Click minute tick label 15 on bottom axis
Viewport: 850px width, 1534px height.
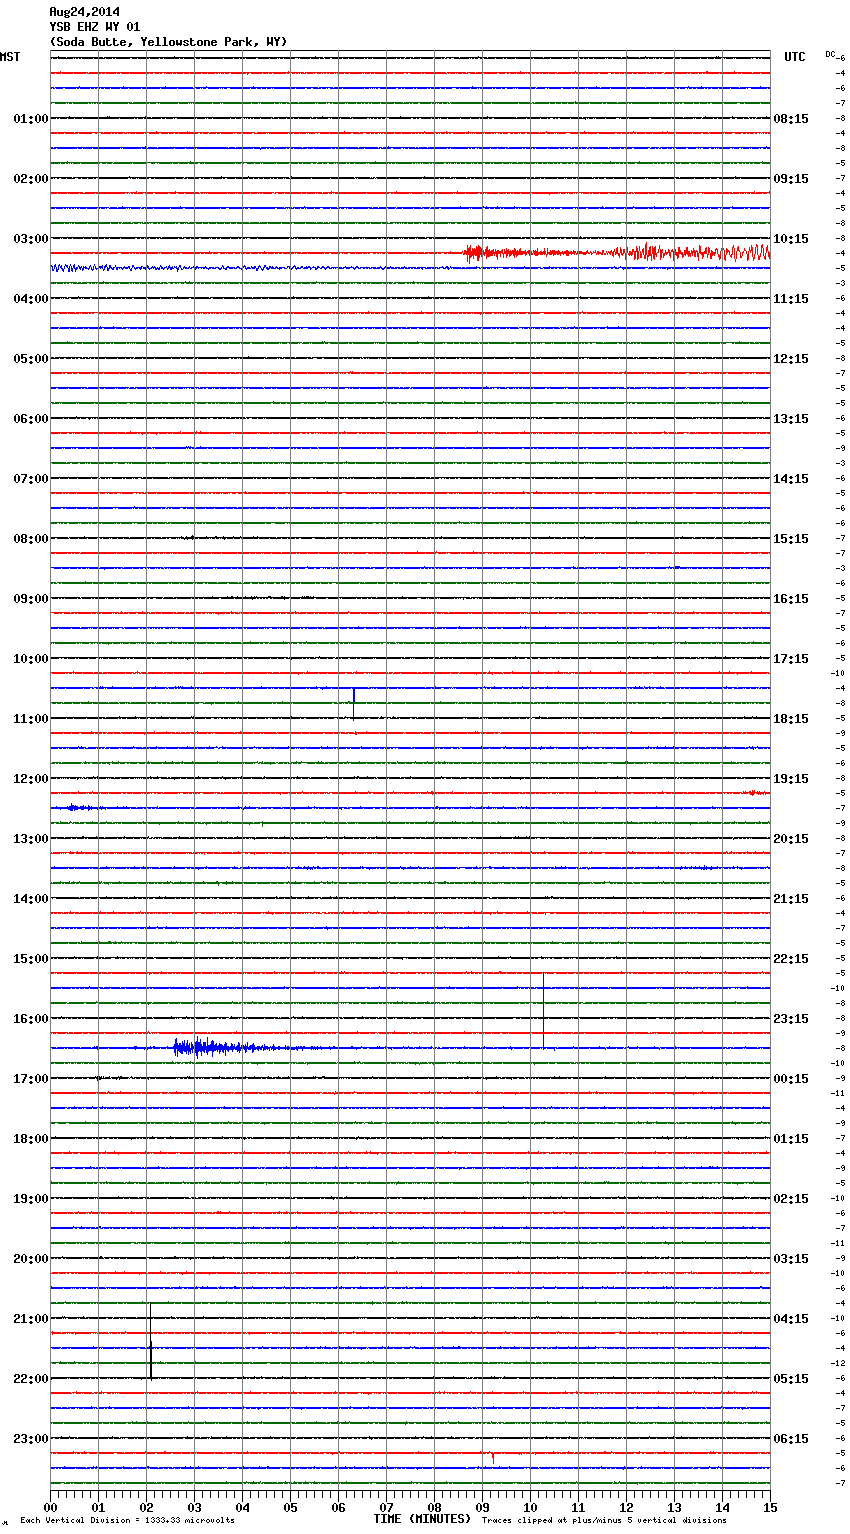tap(770, 1507)
